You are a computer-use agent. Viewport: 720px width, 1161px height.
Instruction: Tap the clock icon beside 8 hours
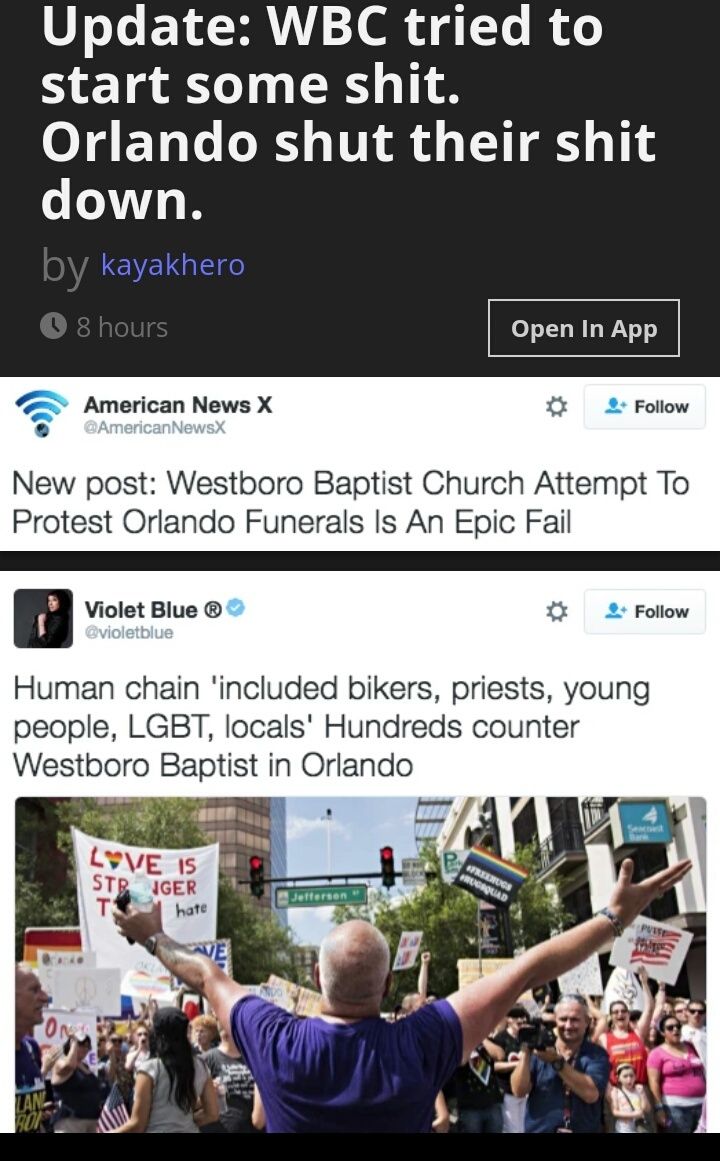tap(53, 326)
